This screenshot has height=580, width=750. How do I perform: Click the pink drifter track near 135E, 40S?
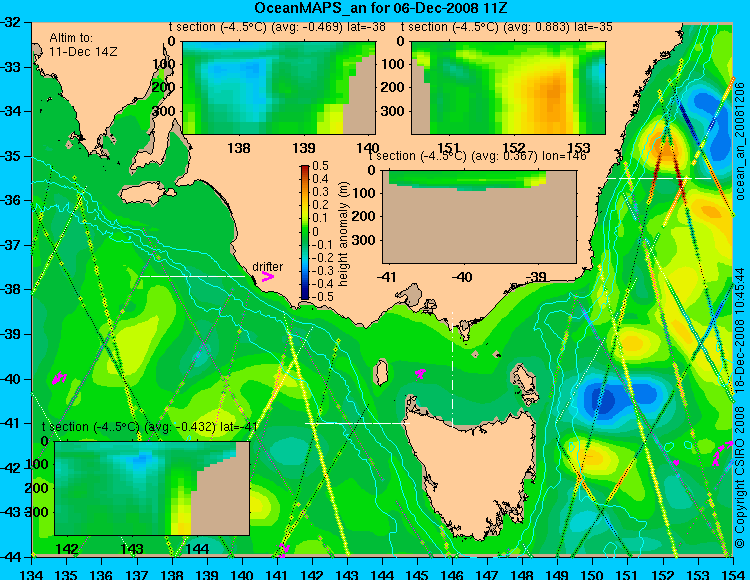tap(59, 378)
